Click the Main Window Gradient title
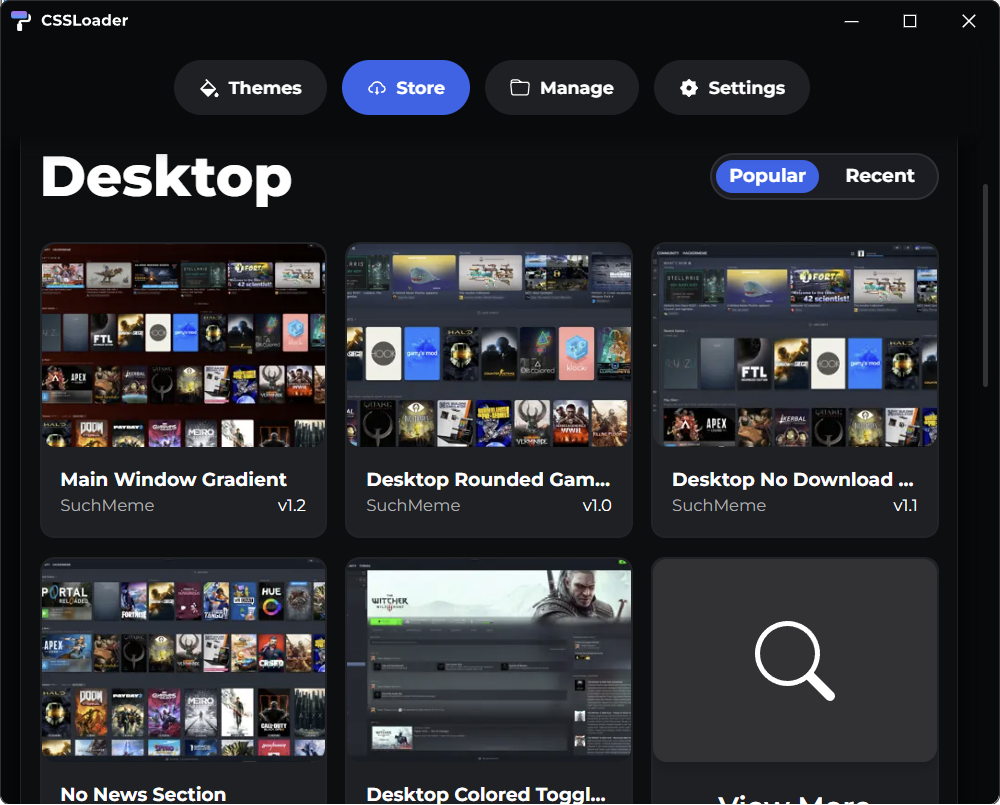 [173, 480]
